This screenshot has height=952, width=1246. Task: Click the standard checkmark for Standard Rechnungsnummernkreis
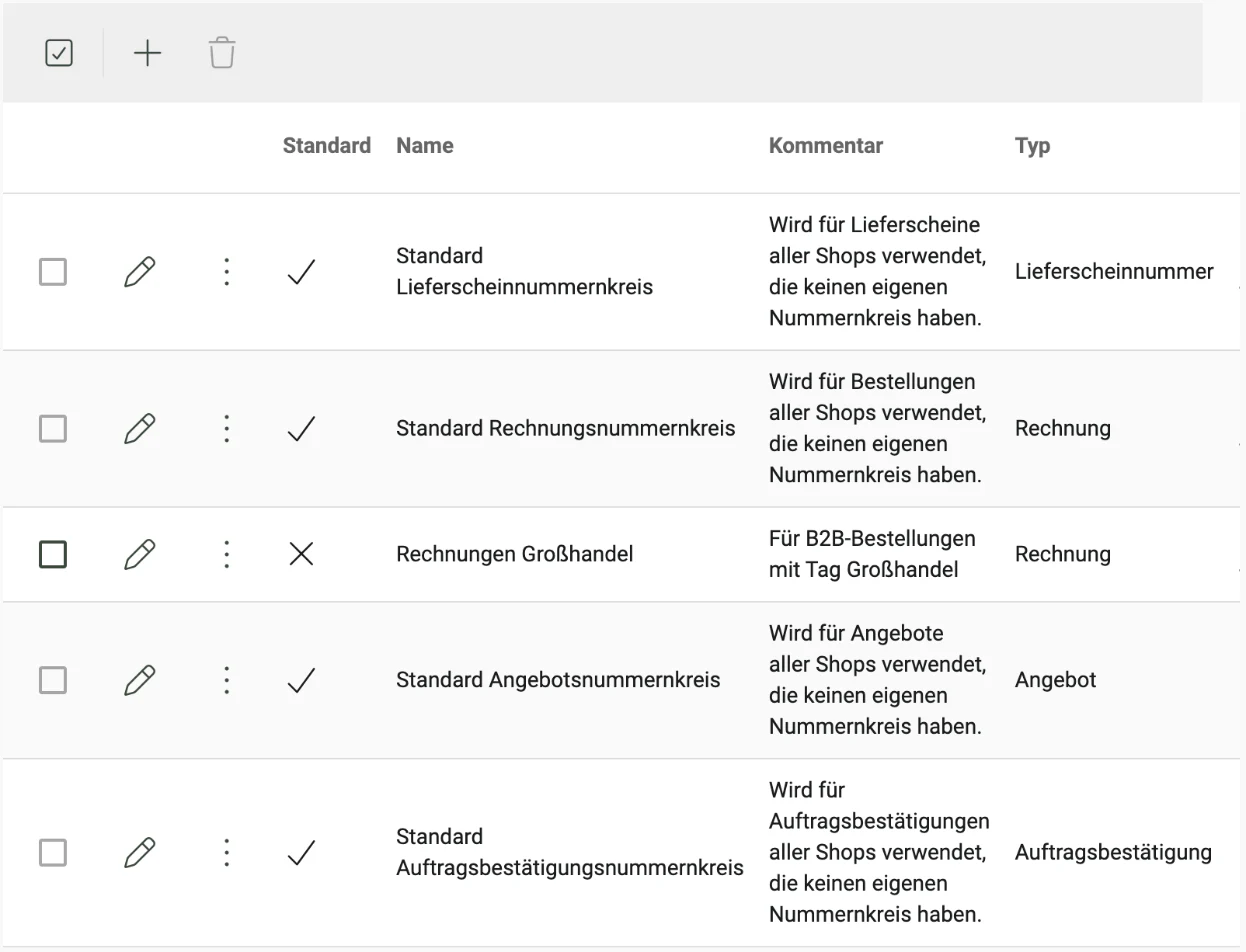point(301,429)
